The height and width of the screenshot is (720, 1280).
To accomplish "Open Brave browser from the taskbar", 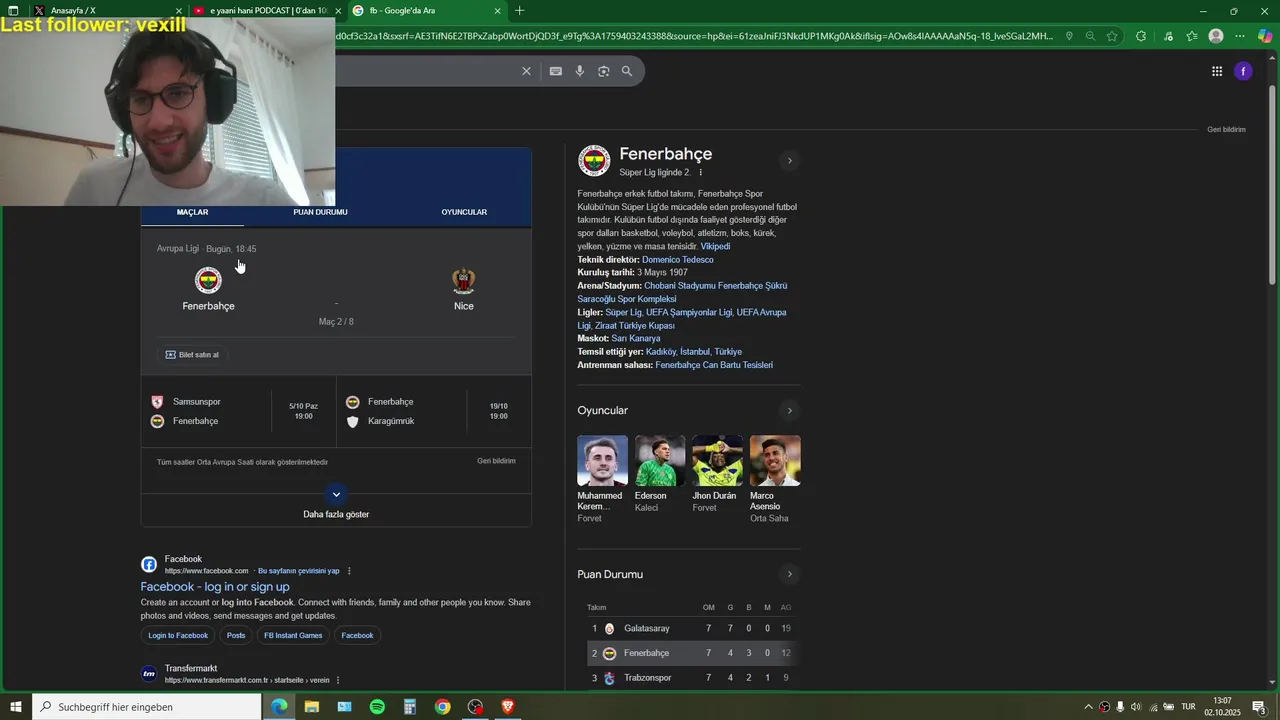I will [x=507, y=707].
